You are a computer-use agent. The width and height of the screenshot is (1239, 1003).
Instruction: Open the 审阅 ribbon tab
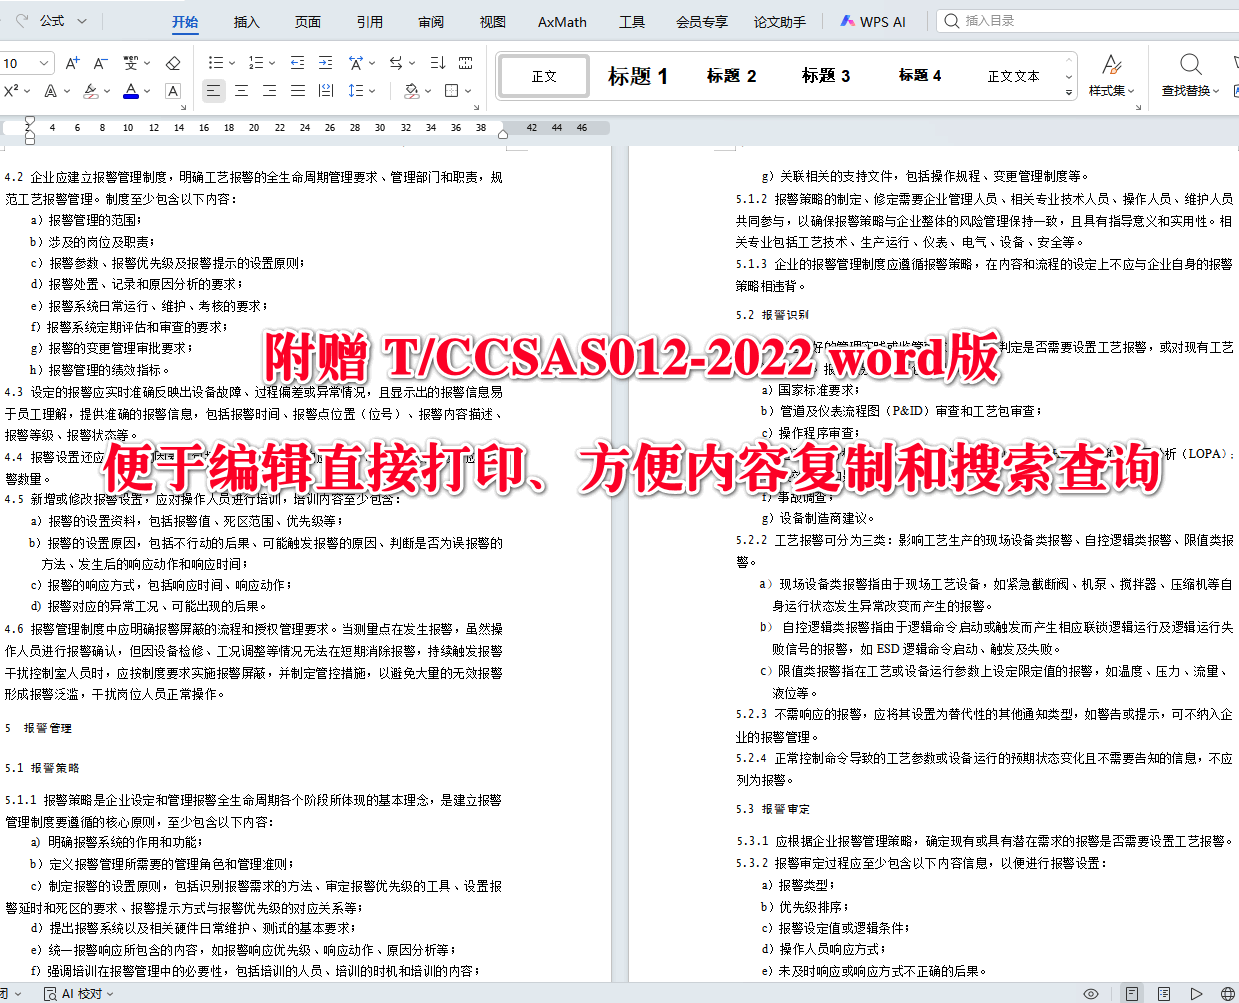click(x=431, y=21)
